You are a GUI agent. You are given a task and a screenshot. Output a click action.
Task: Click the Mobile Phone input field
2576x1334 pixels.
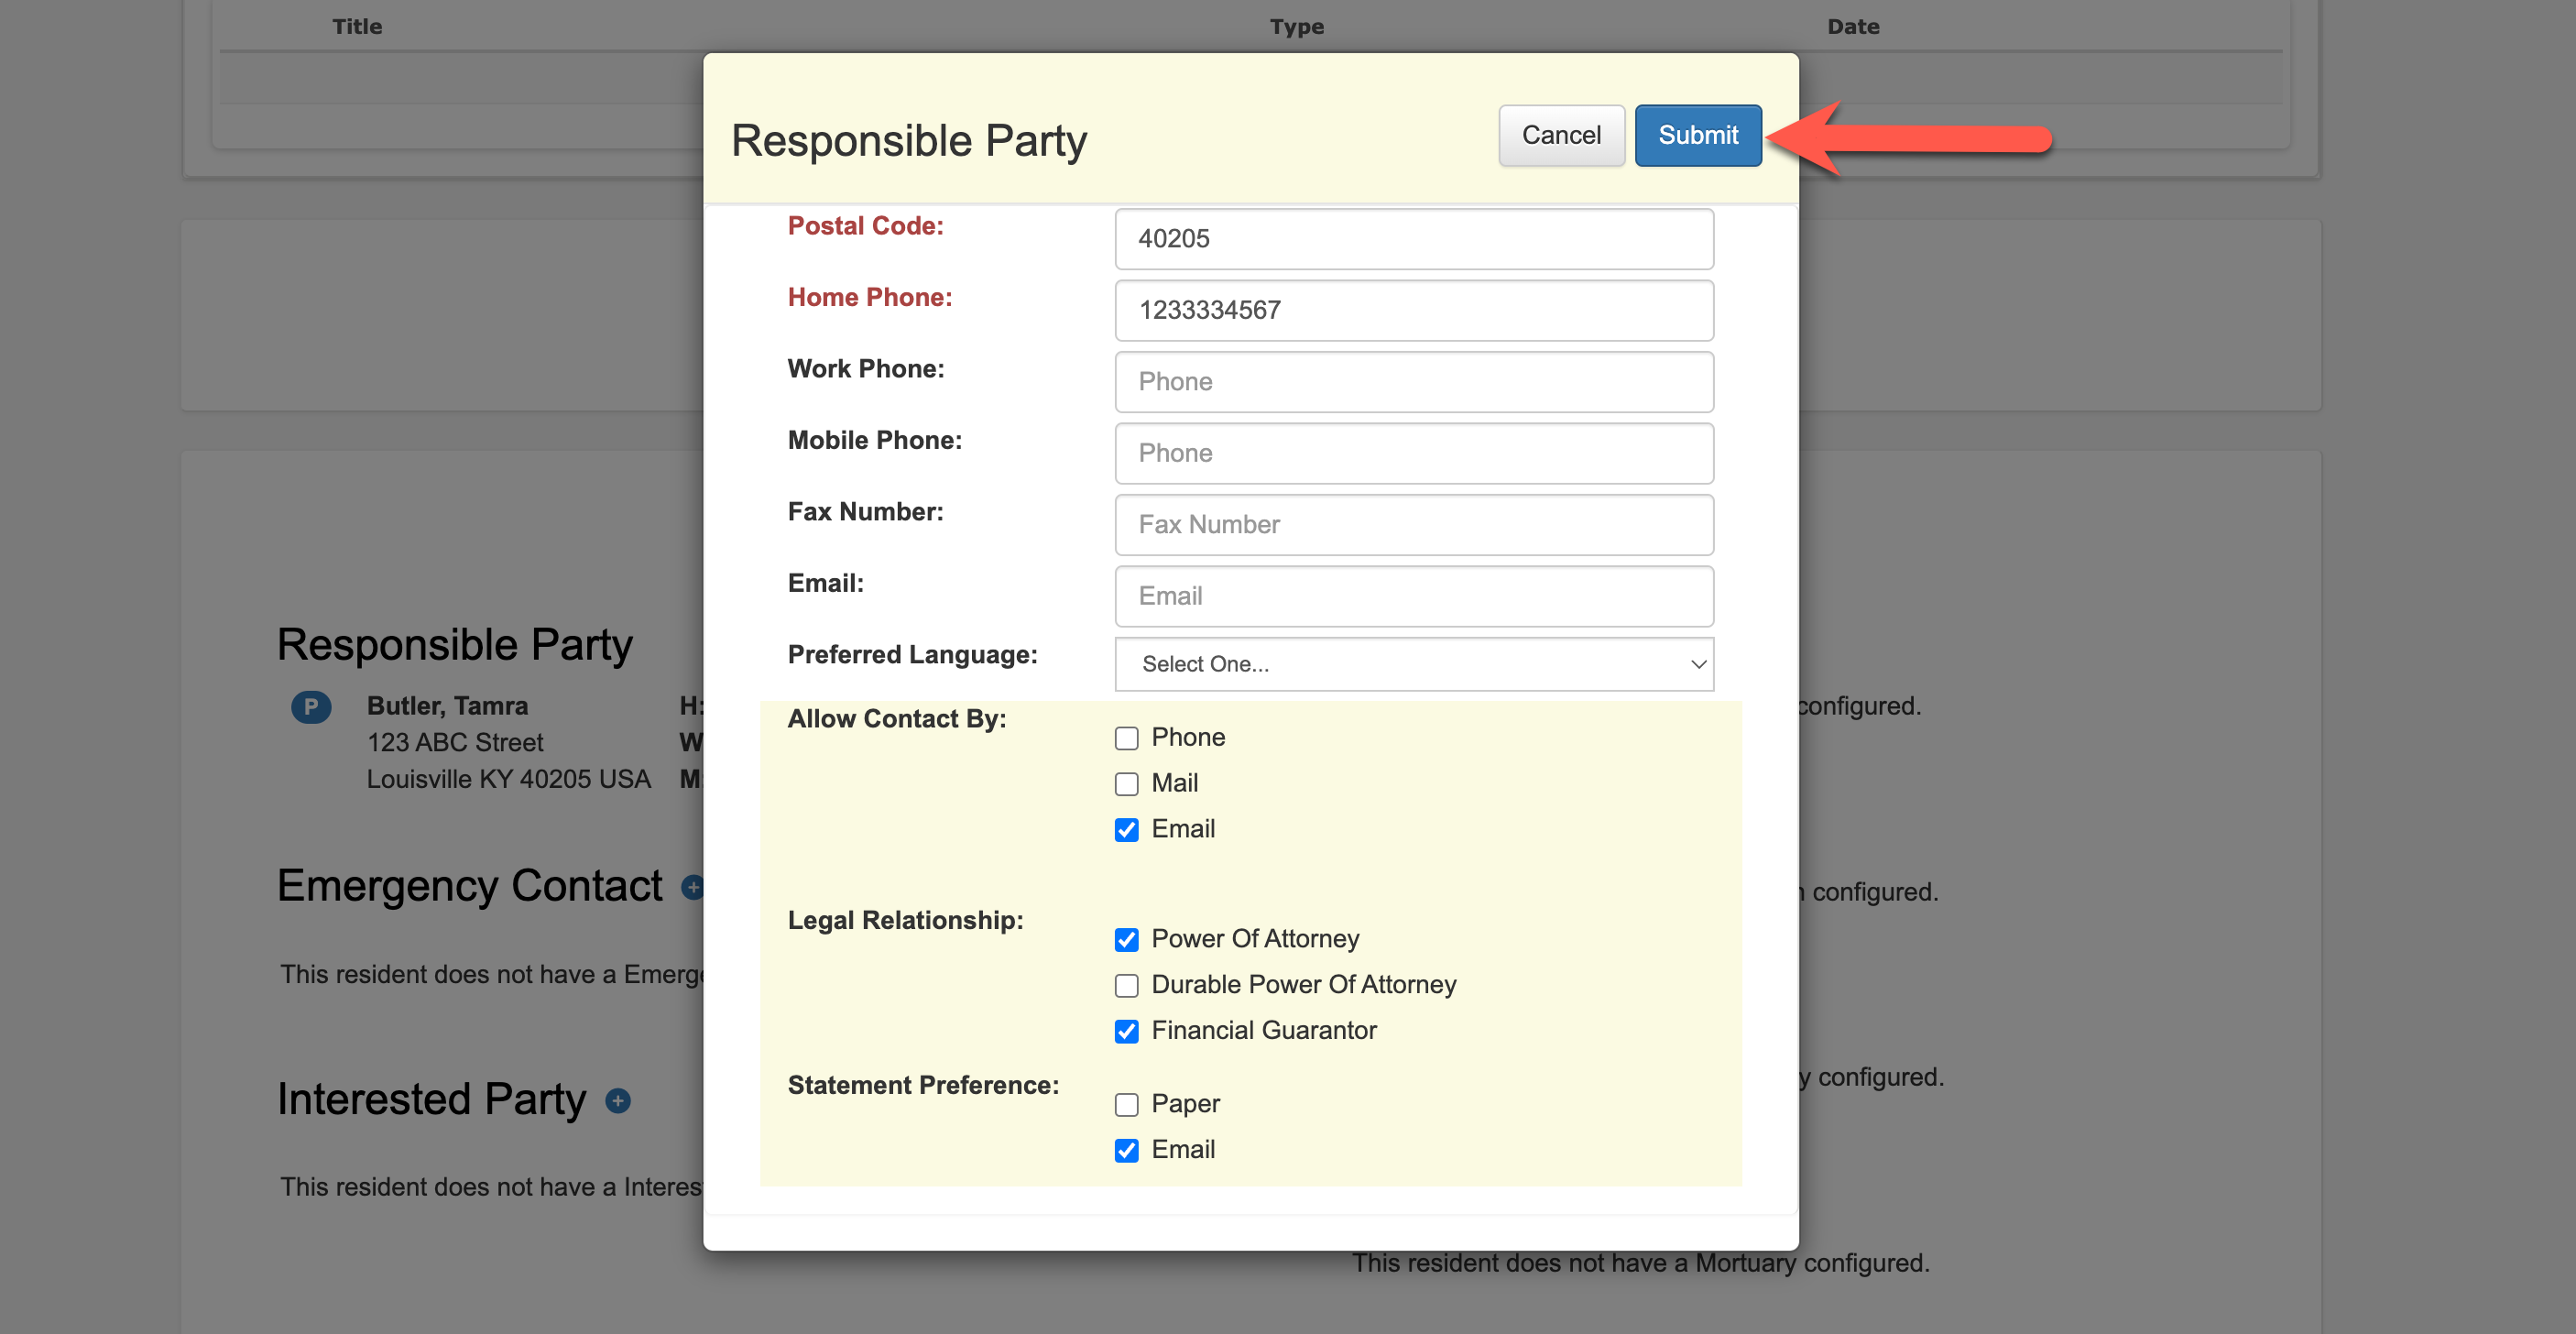click(x=1413, y=453)
